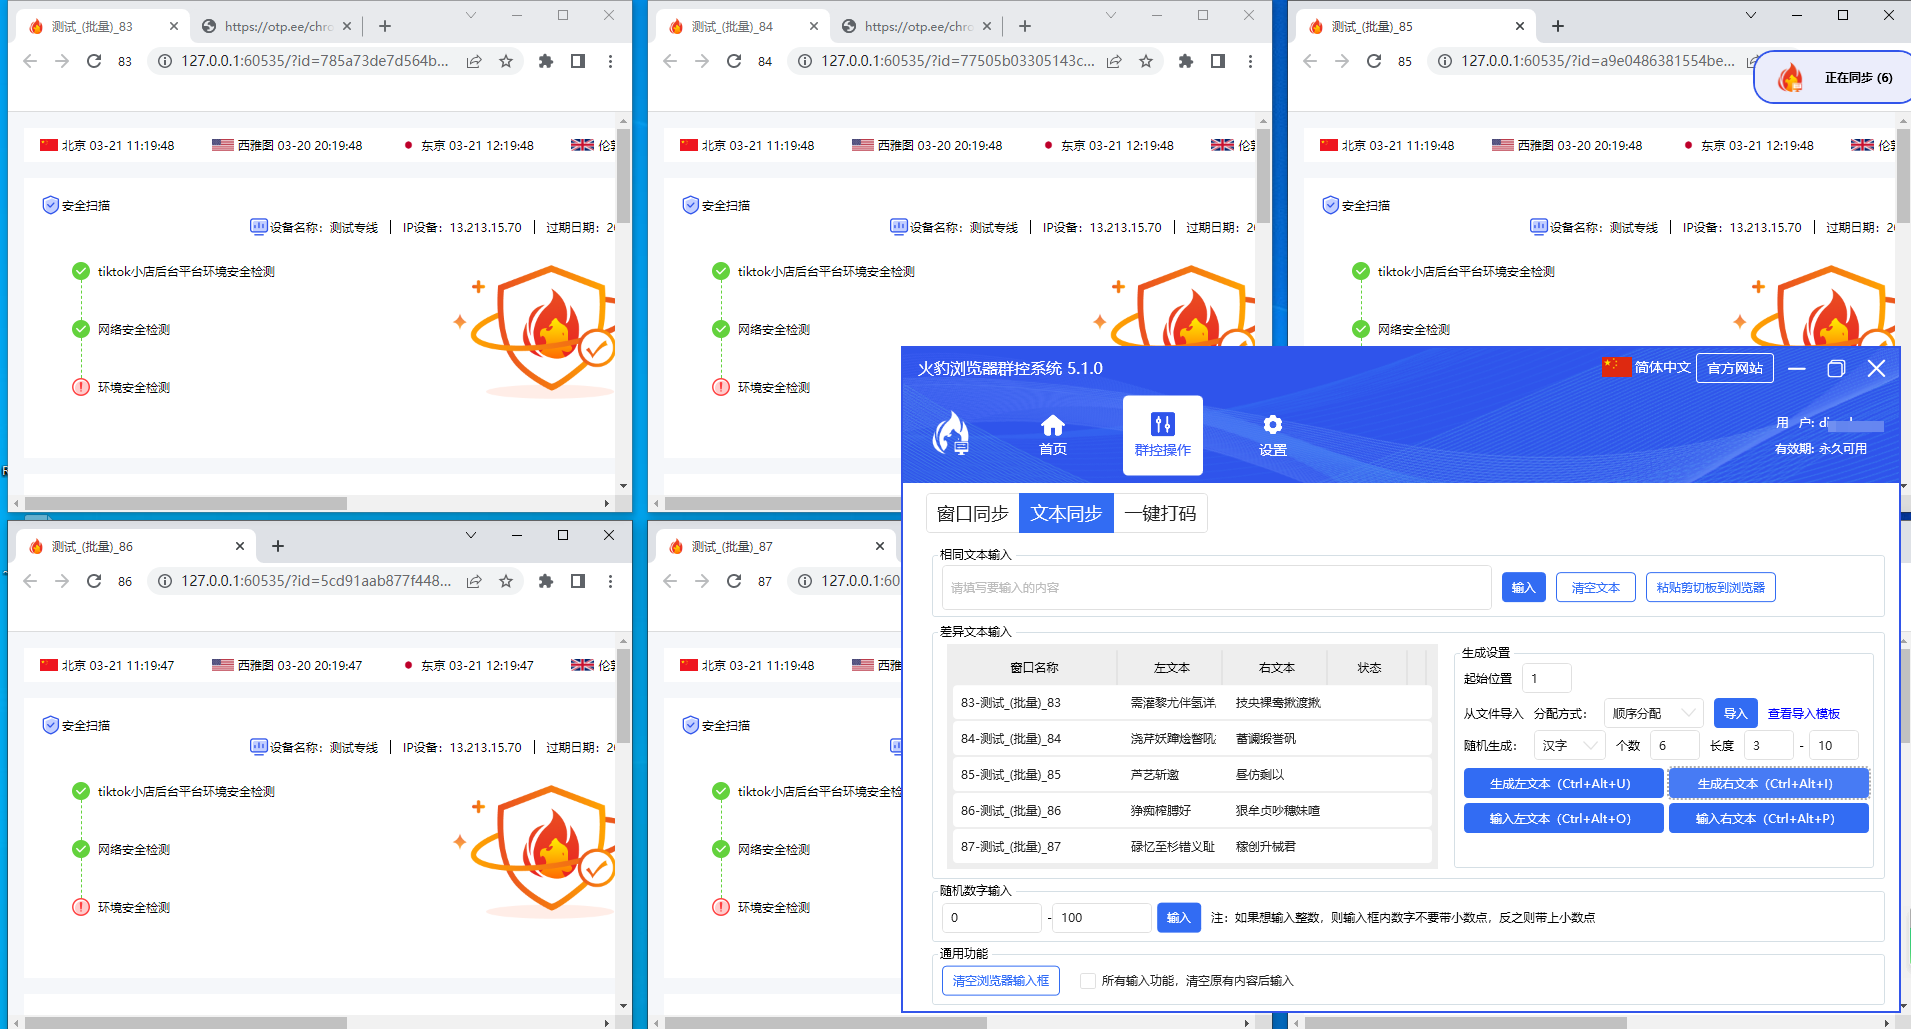Screen dimensions: 1911x1029
Task: Open the 顺序分配 allocation dropdown
Action: coord(1653,712)
